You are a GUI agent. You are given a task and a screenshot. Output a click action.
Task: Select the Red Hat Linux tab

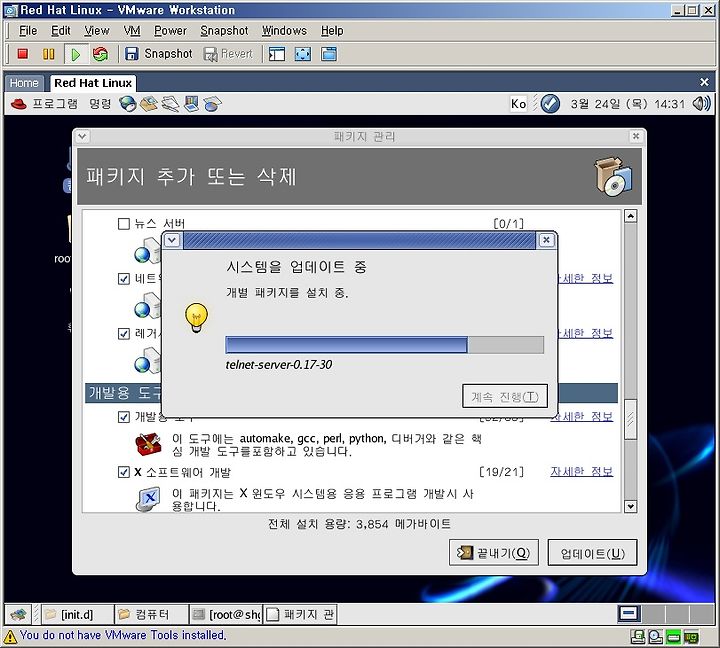click(x=93, y=83)
